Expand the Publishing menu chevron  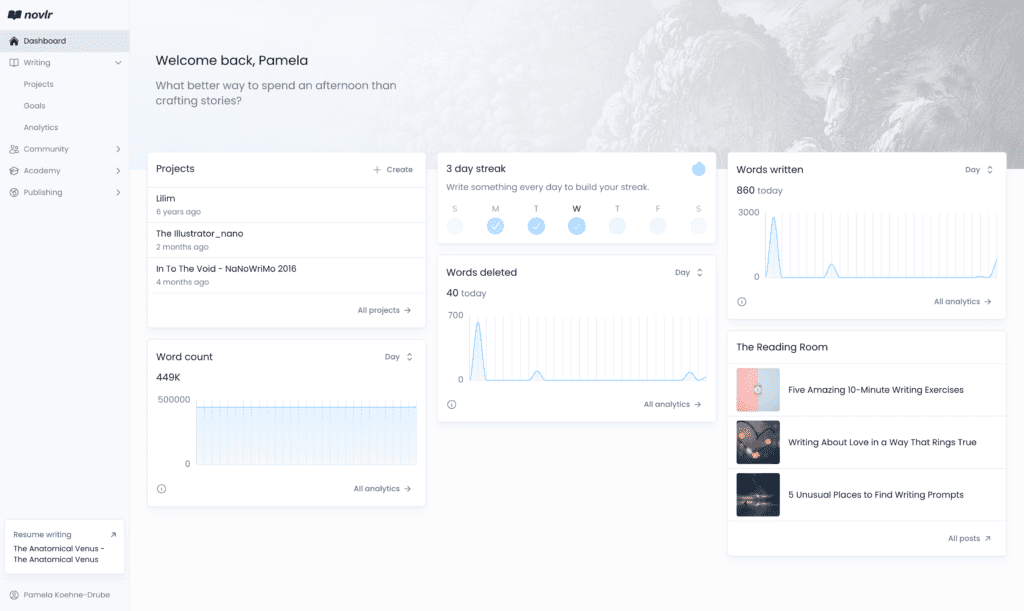click(x=118, y=192)
